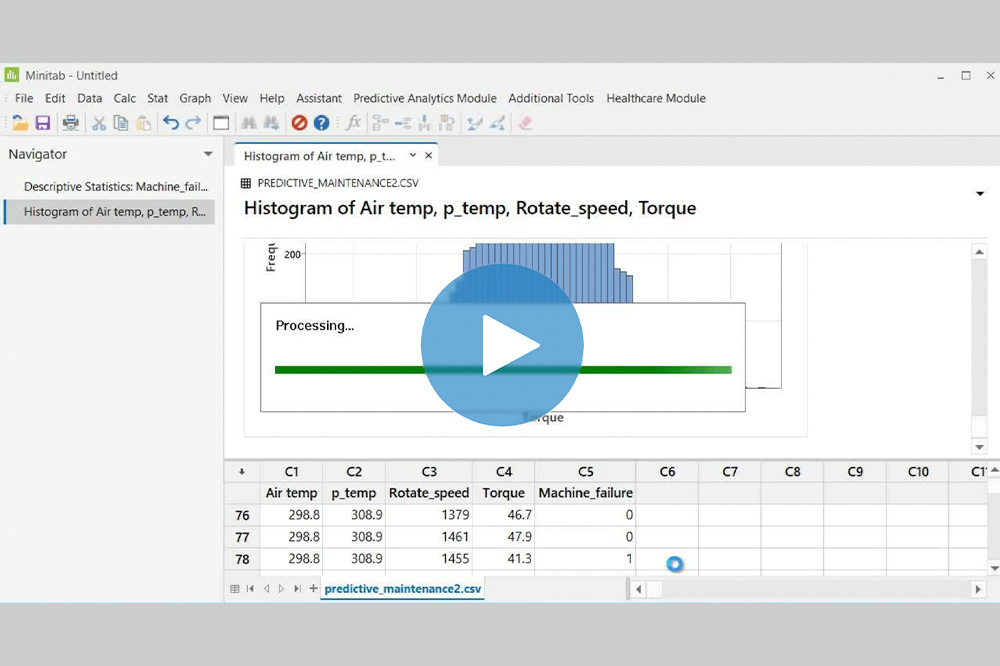
Task: Click the worksheet last-row navigation arrow
Action: click(297, 589)
